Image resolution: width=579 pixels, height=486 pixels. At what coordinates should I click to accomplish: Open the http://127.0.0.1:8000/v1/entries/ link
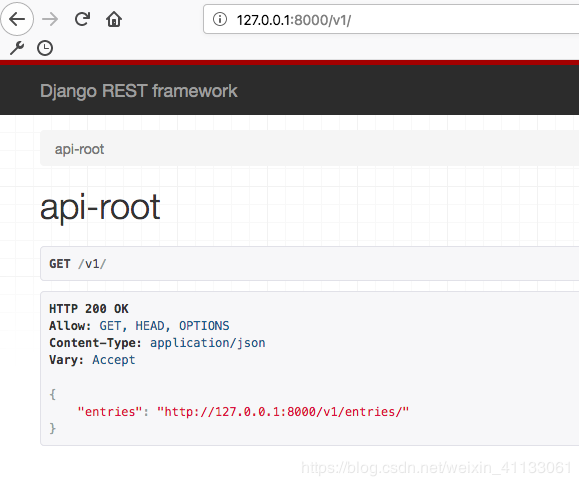tap(283, 411)
